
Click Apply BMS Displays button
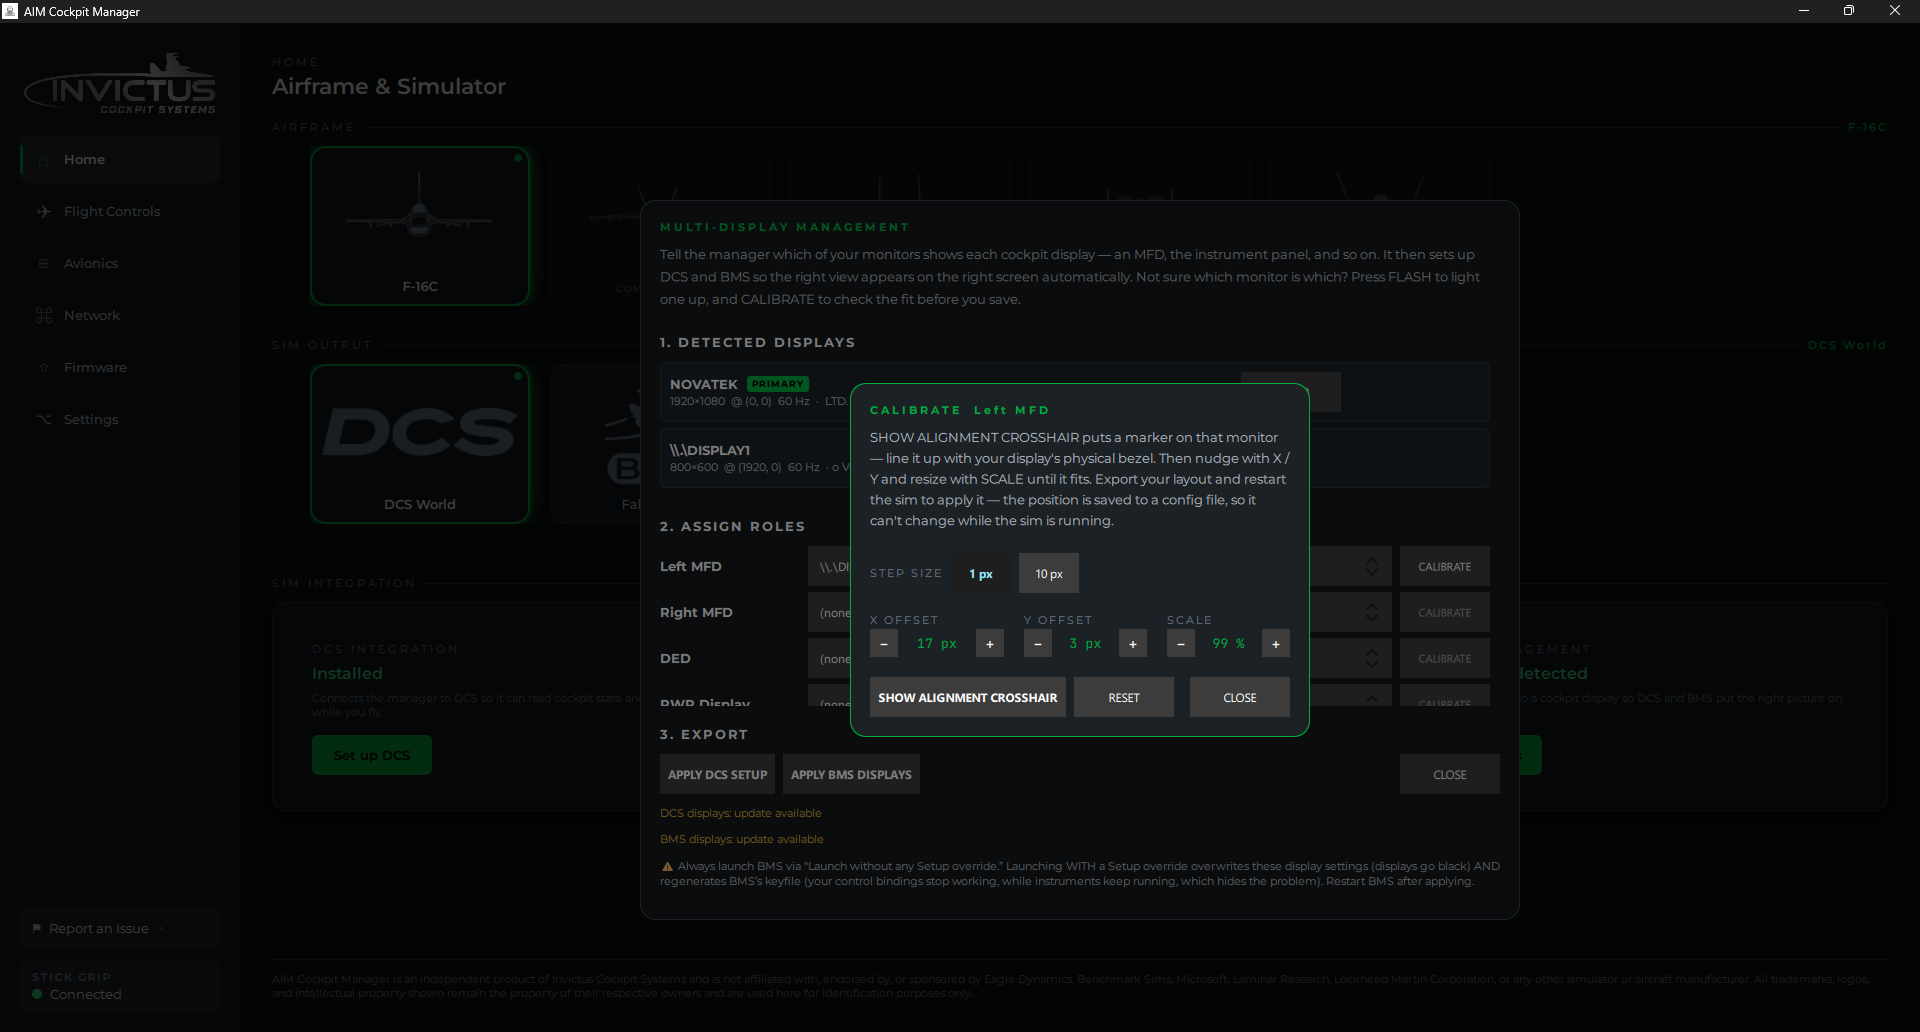click(851, 774)
